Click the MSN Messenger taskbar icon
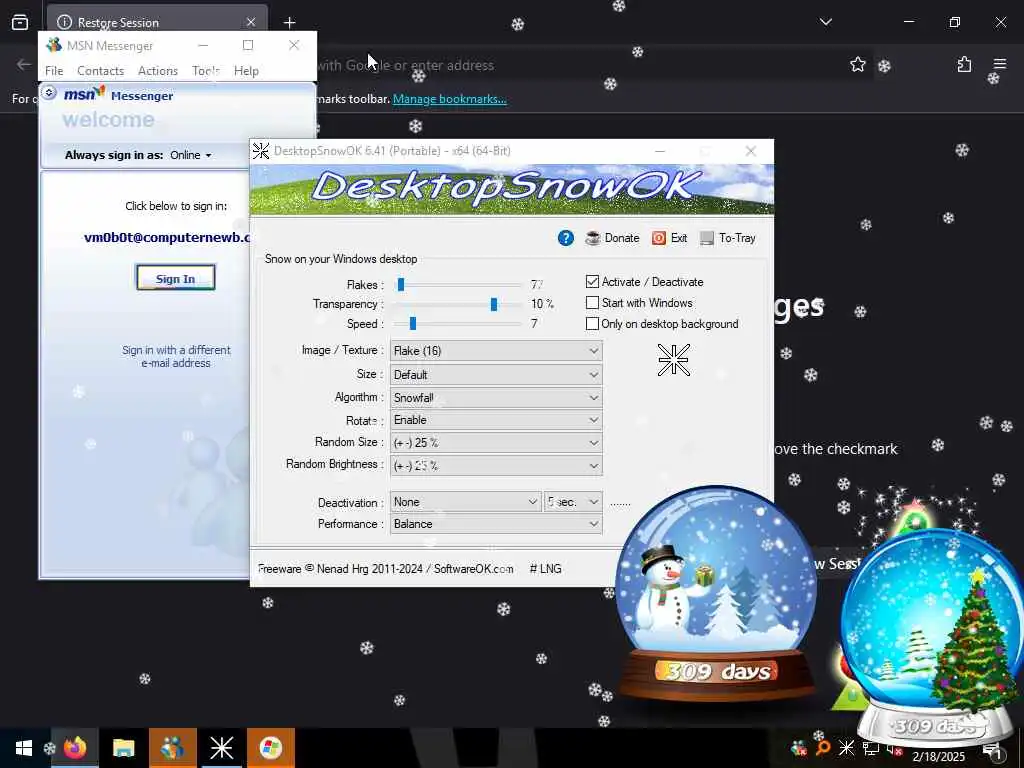Screen dimensions: 1024x768 [x=172, y=748]
